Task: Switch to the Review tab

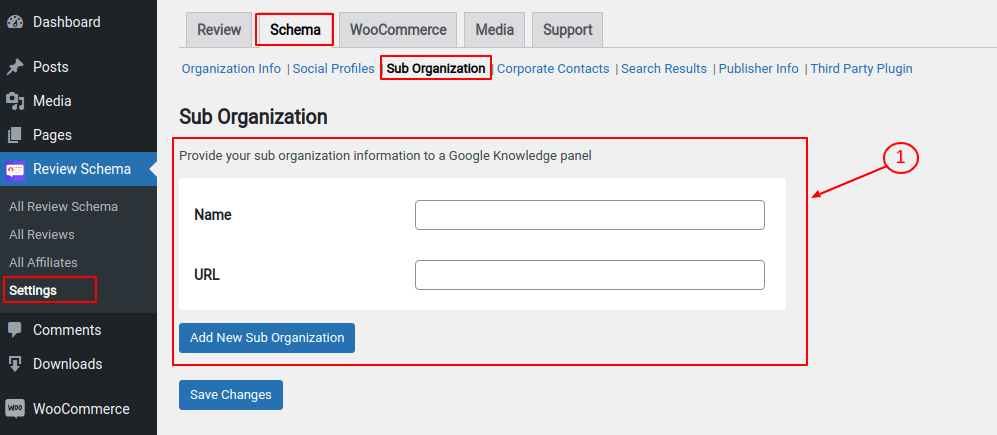Action: pyautogui.click(x=219, y=30)
